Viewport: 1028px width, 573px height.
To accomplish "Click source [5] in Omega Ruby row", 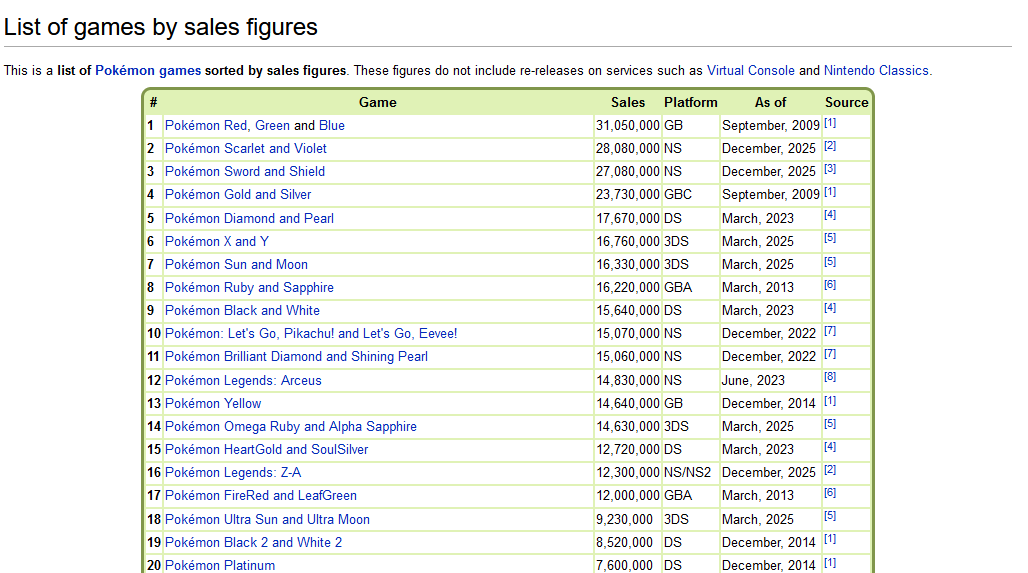I will [x=830, y=424].
